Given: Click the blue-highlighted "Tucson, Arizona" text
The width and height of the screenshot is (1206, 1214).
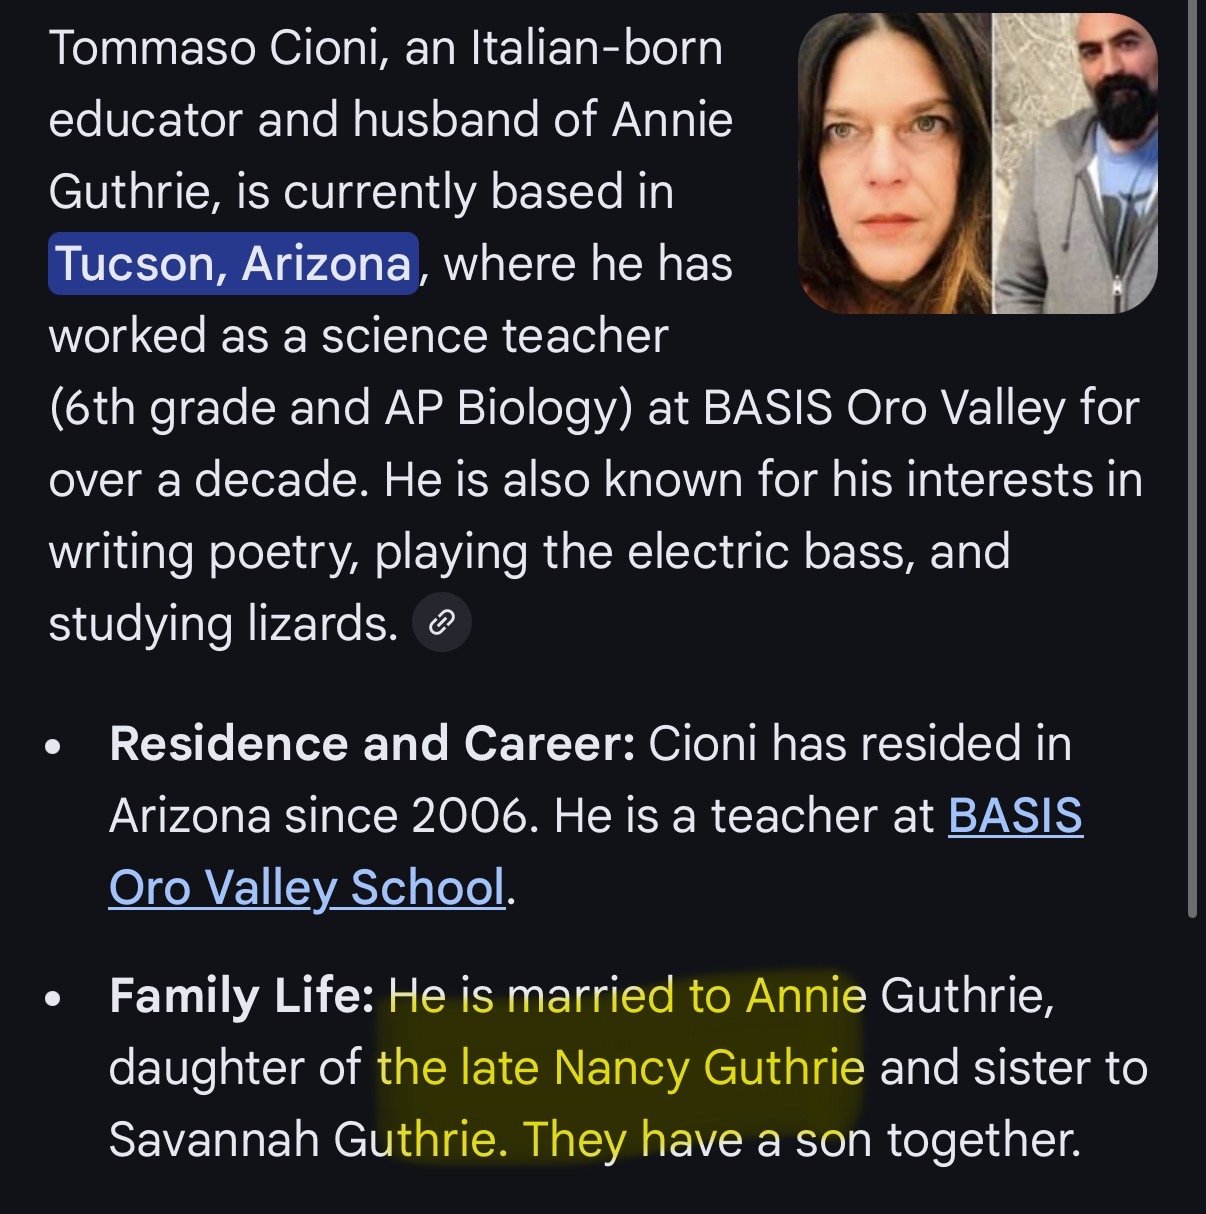Looking at the screenshot, I should pos(233,264).
